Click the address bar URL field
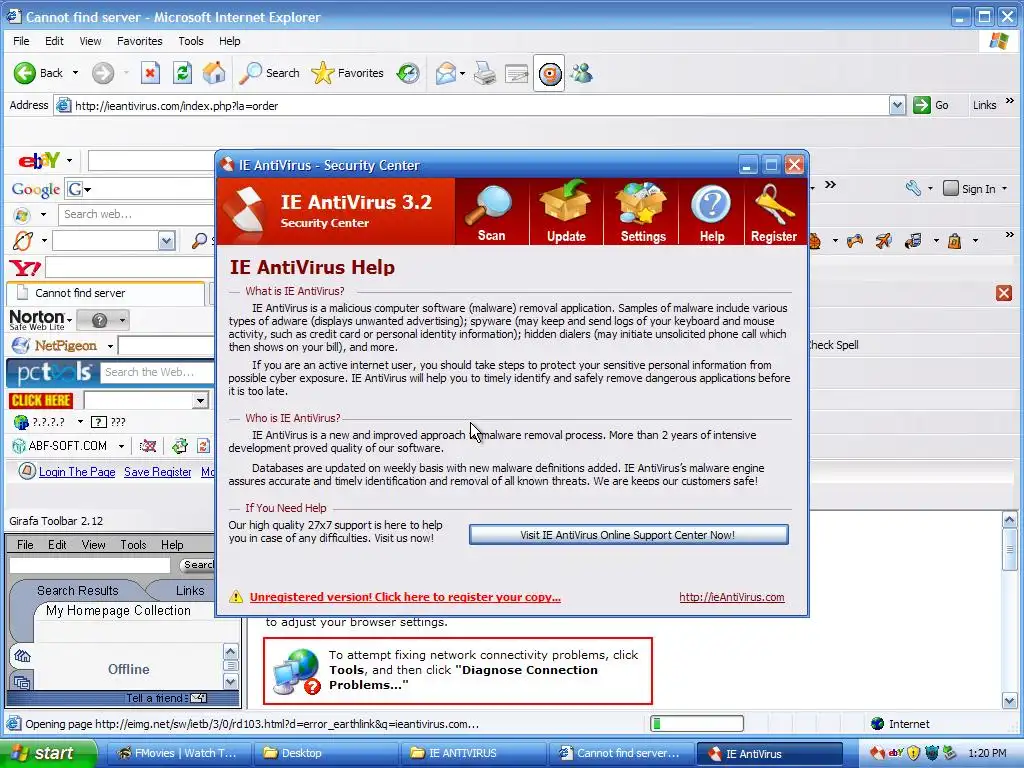This screenshot has width=1024, height=768. point(480,105)
